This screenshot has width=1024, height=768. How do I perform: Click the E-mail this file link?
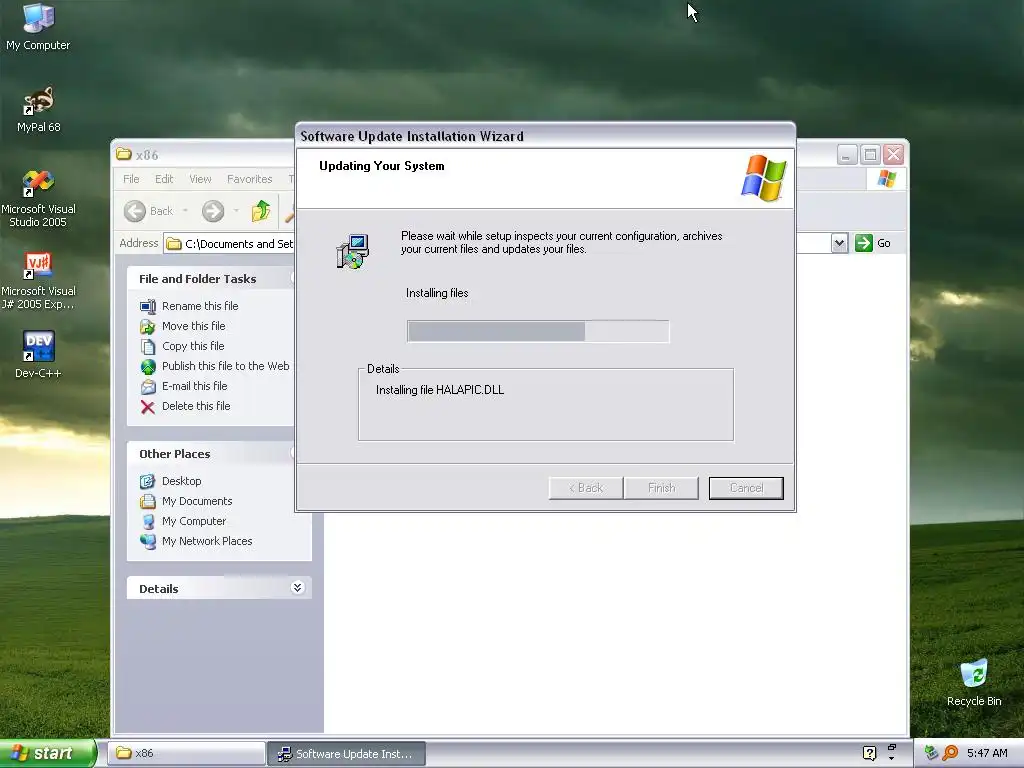[x=195, y=386]
